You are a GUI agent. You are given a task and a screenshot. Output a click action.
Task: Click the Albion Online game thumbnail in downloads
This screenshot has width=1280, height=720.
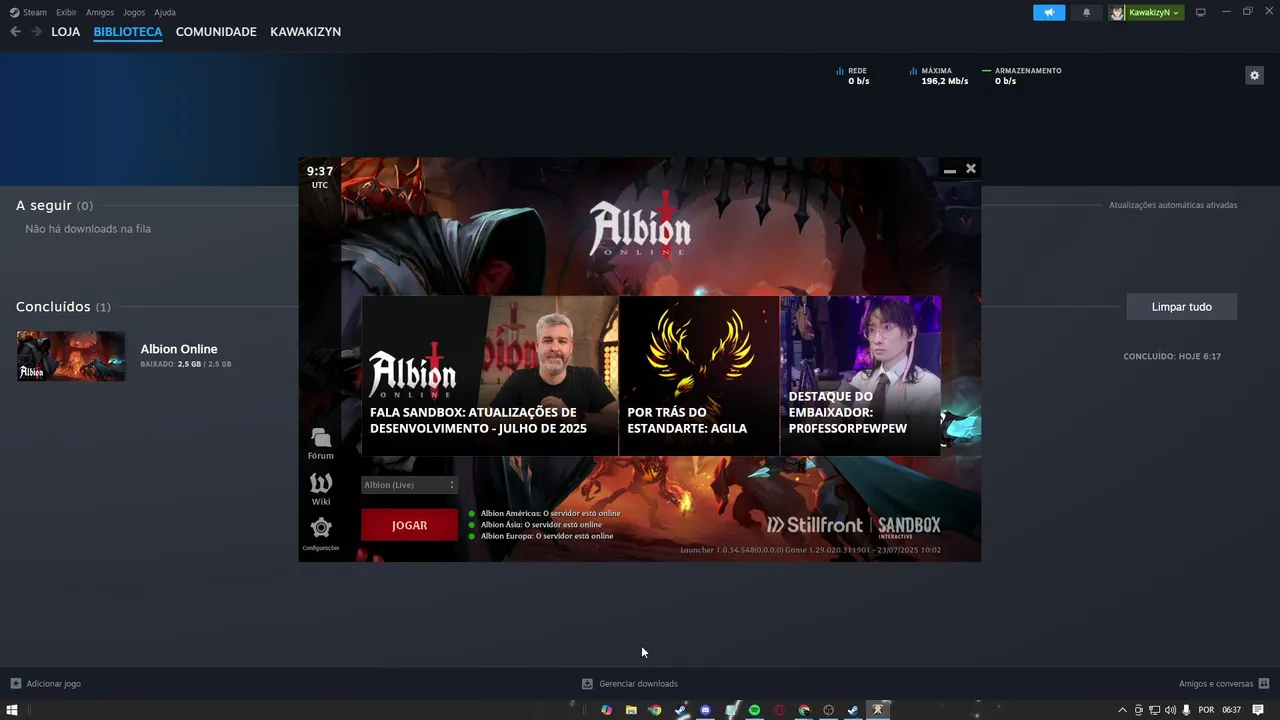[x=71, y=356]
